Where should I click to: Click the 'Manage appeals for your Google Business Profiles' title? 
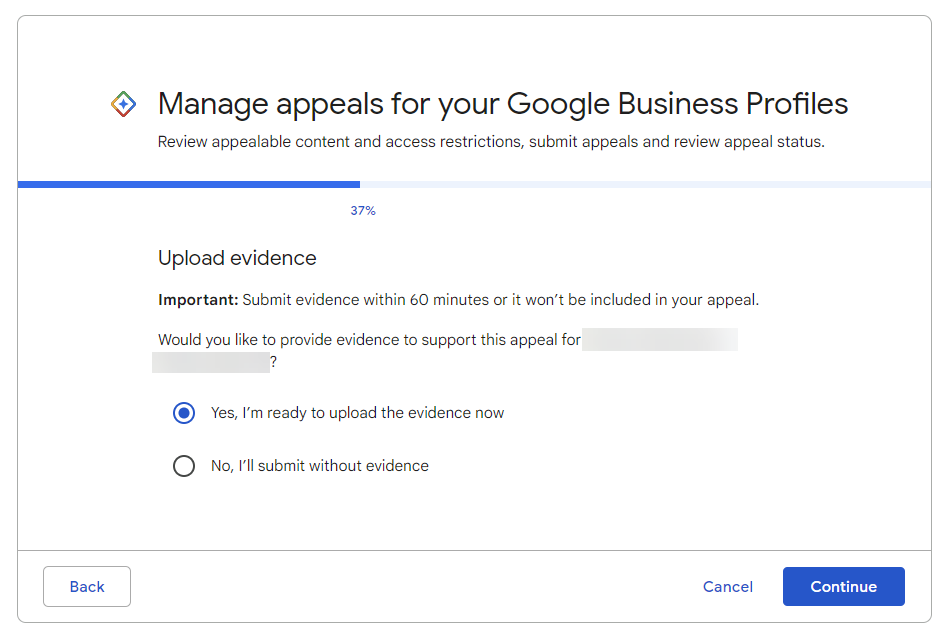(503, 104)
